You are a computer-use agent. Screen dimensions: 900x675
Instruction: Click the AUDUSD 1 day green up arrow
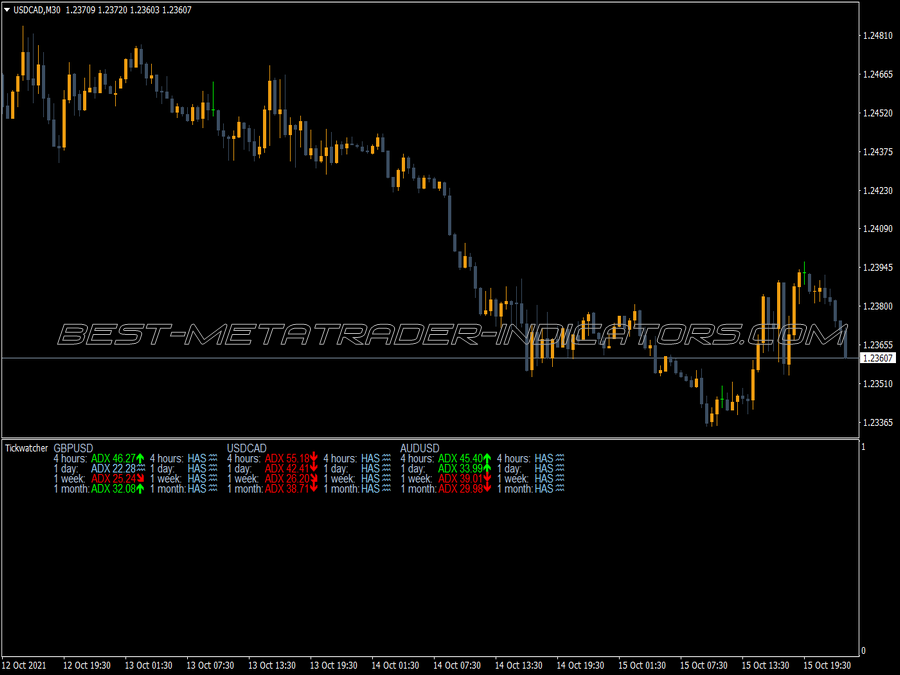[487, 469]
